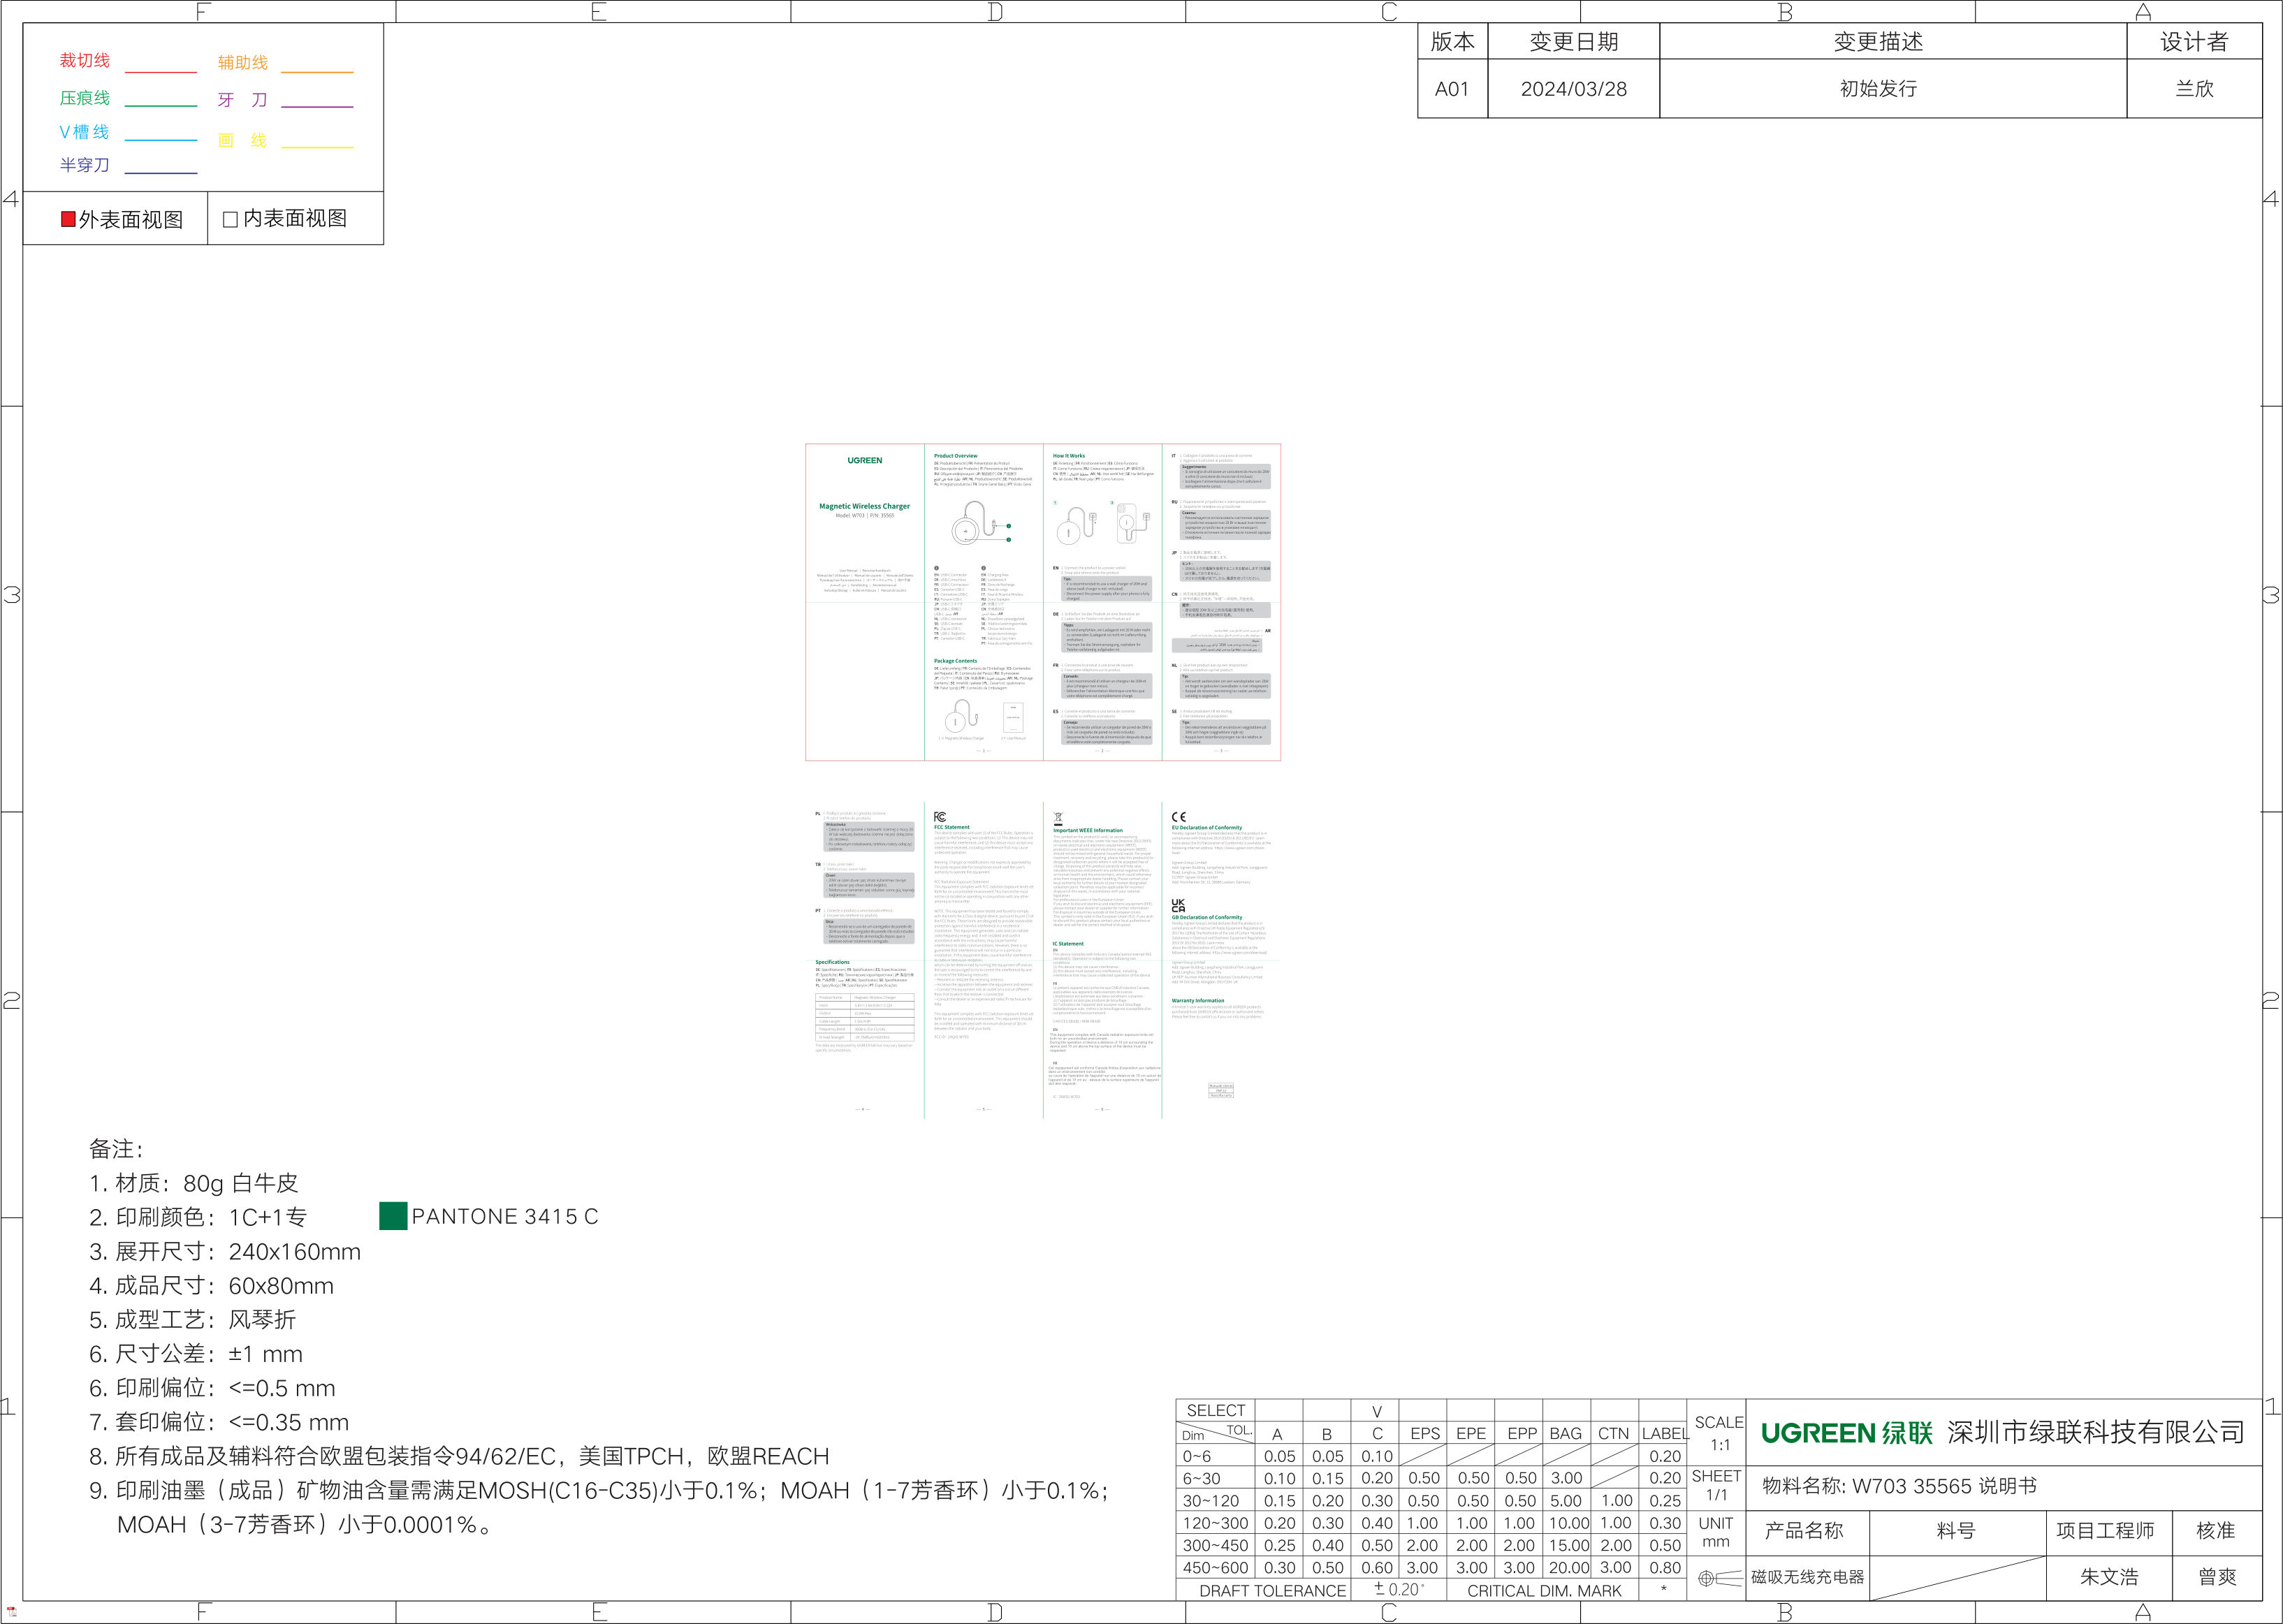This screenshot has height=1624, width=2283.
Task: Click the CE mark icon
Action: coord(1178,817)
